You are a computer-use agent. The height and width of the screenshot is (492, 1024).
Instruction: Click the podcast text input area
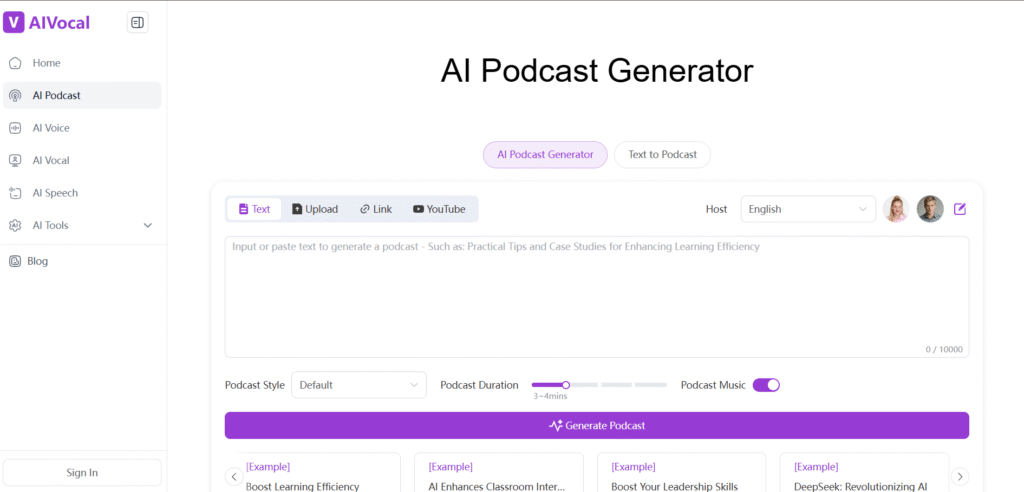pyautogui.click(x=597, y=297)
